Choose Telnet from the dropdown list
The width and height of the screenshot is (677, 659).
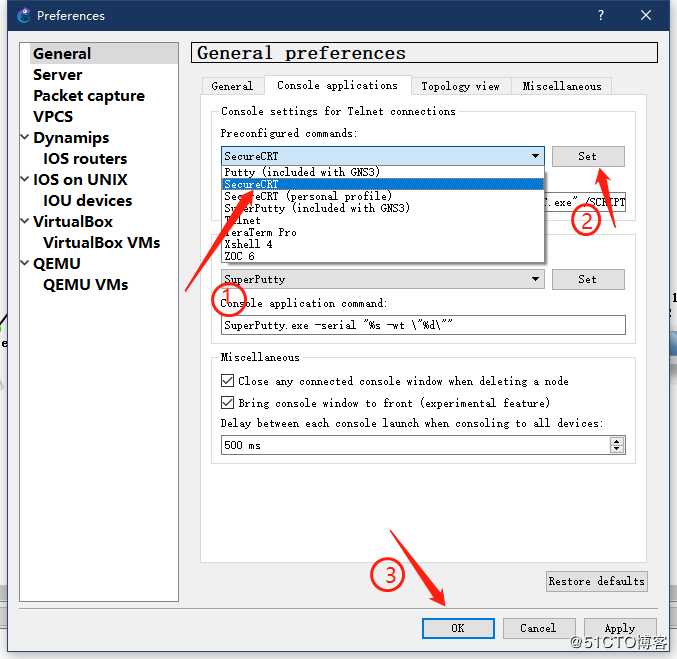pyautogui.click(x=383, y=220)
